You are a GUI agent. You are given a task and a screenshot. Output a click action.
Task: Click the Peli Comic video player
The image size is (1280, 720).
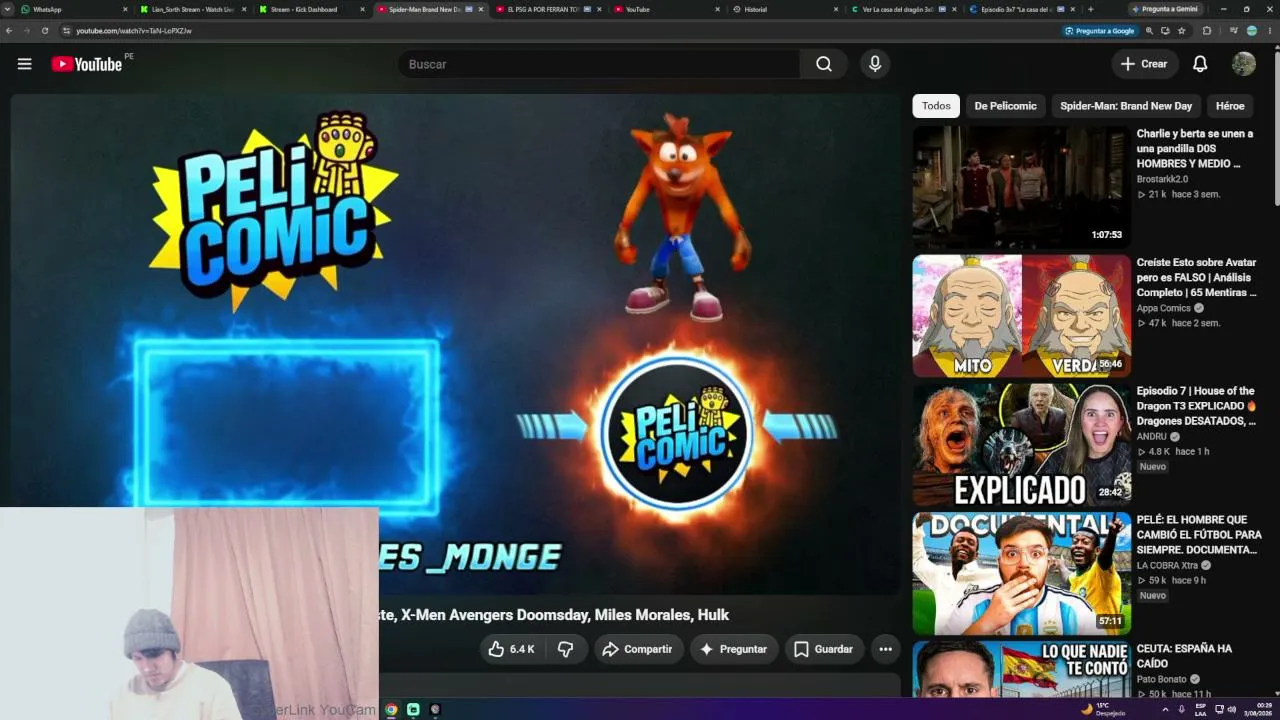click(x=456, y=344)
